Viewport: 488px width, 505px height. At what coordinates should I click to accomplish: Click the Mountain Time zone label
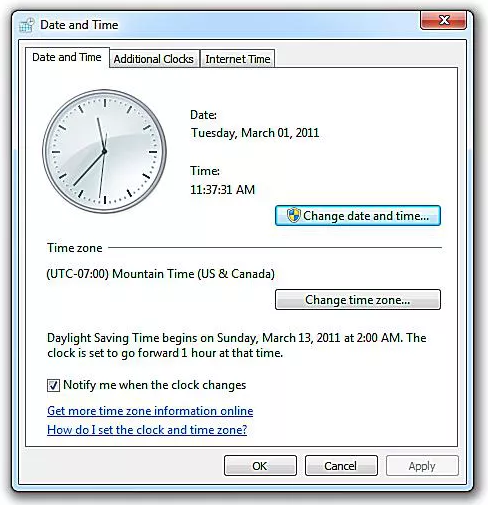click(x=161, y=274)
